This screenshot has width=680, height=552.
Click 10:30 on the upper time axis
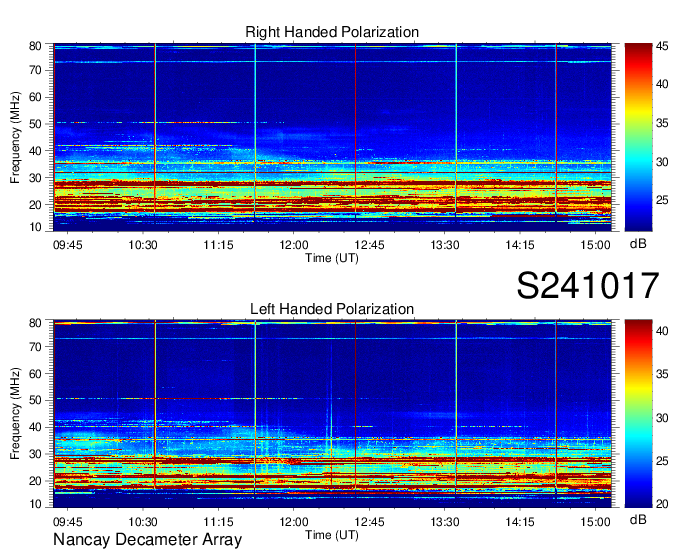tap(143, 245)
